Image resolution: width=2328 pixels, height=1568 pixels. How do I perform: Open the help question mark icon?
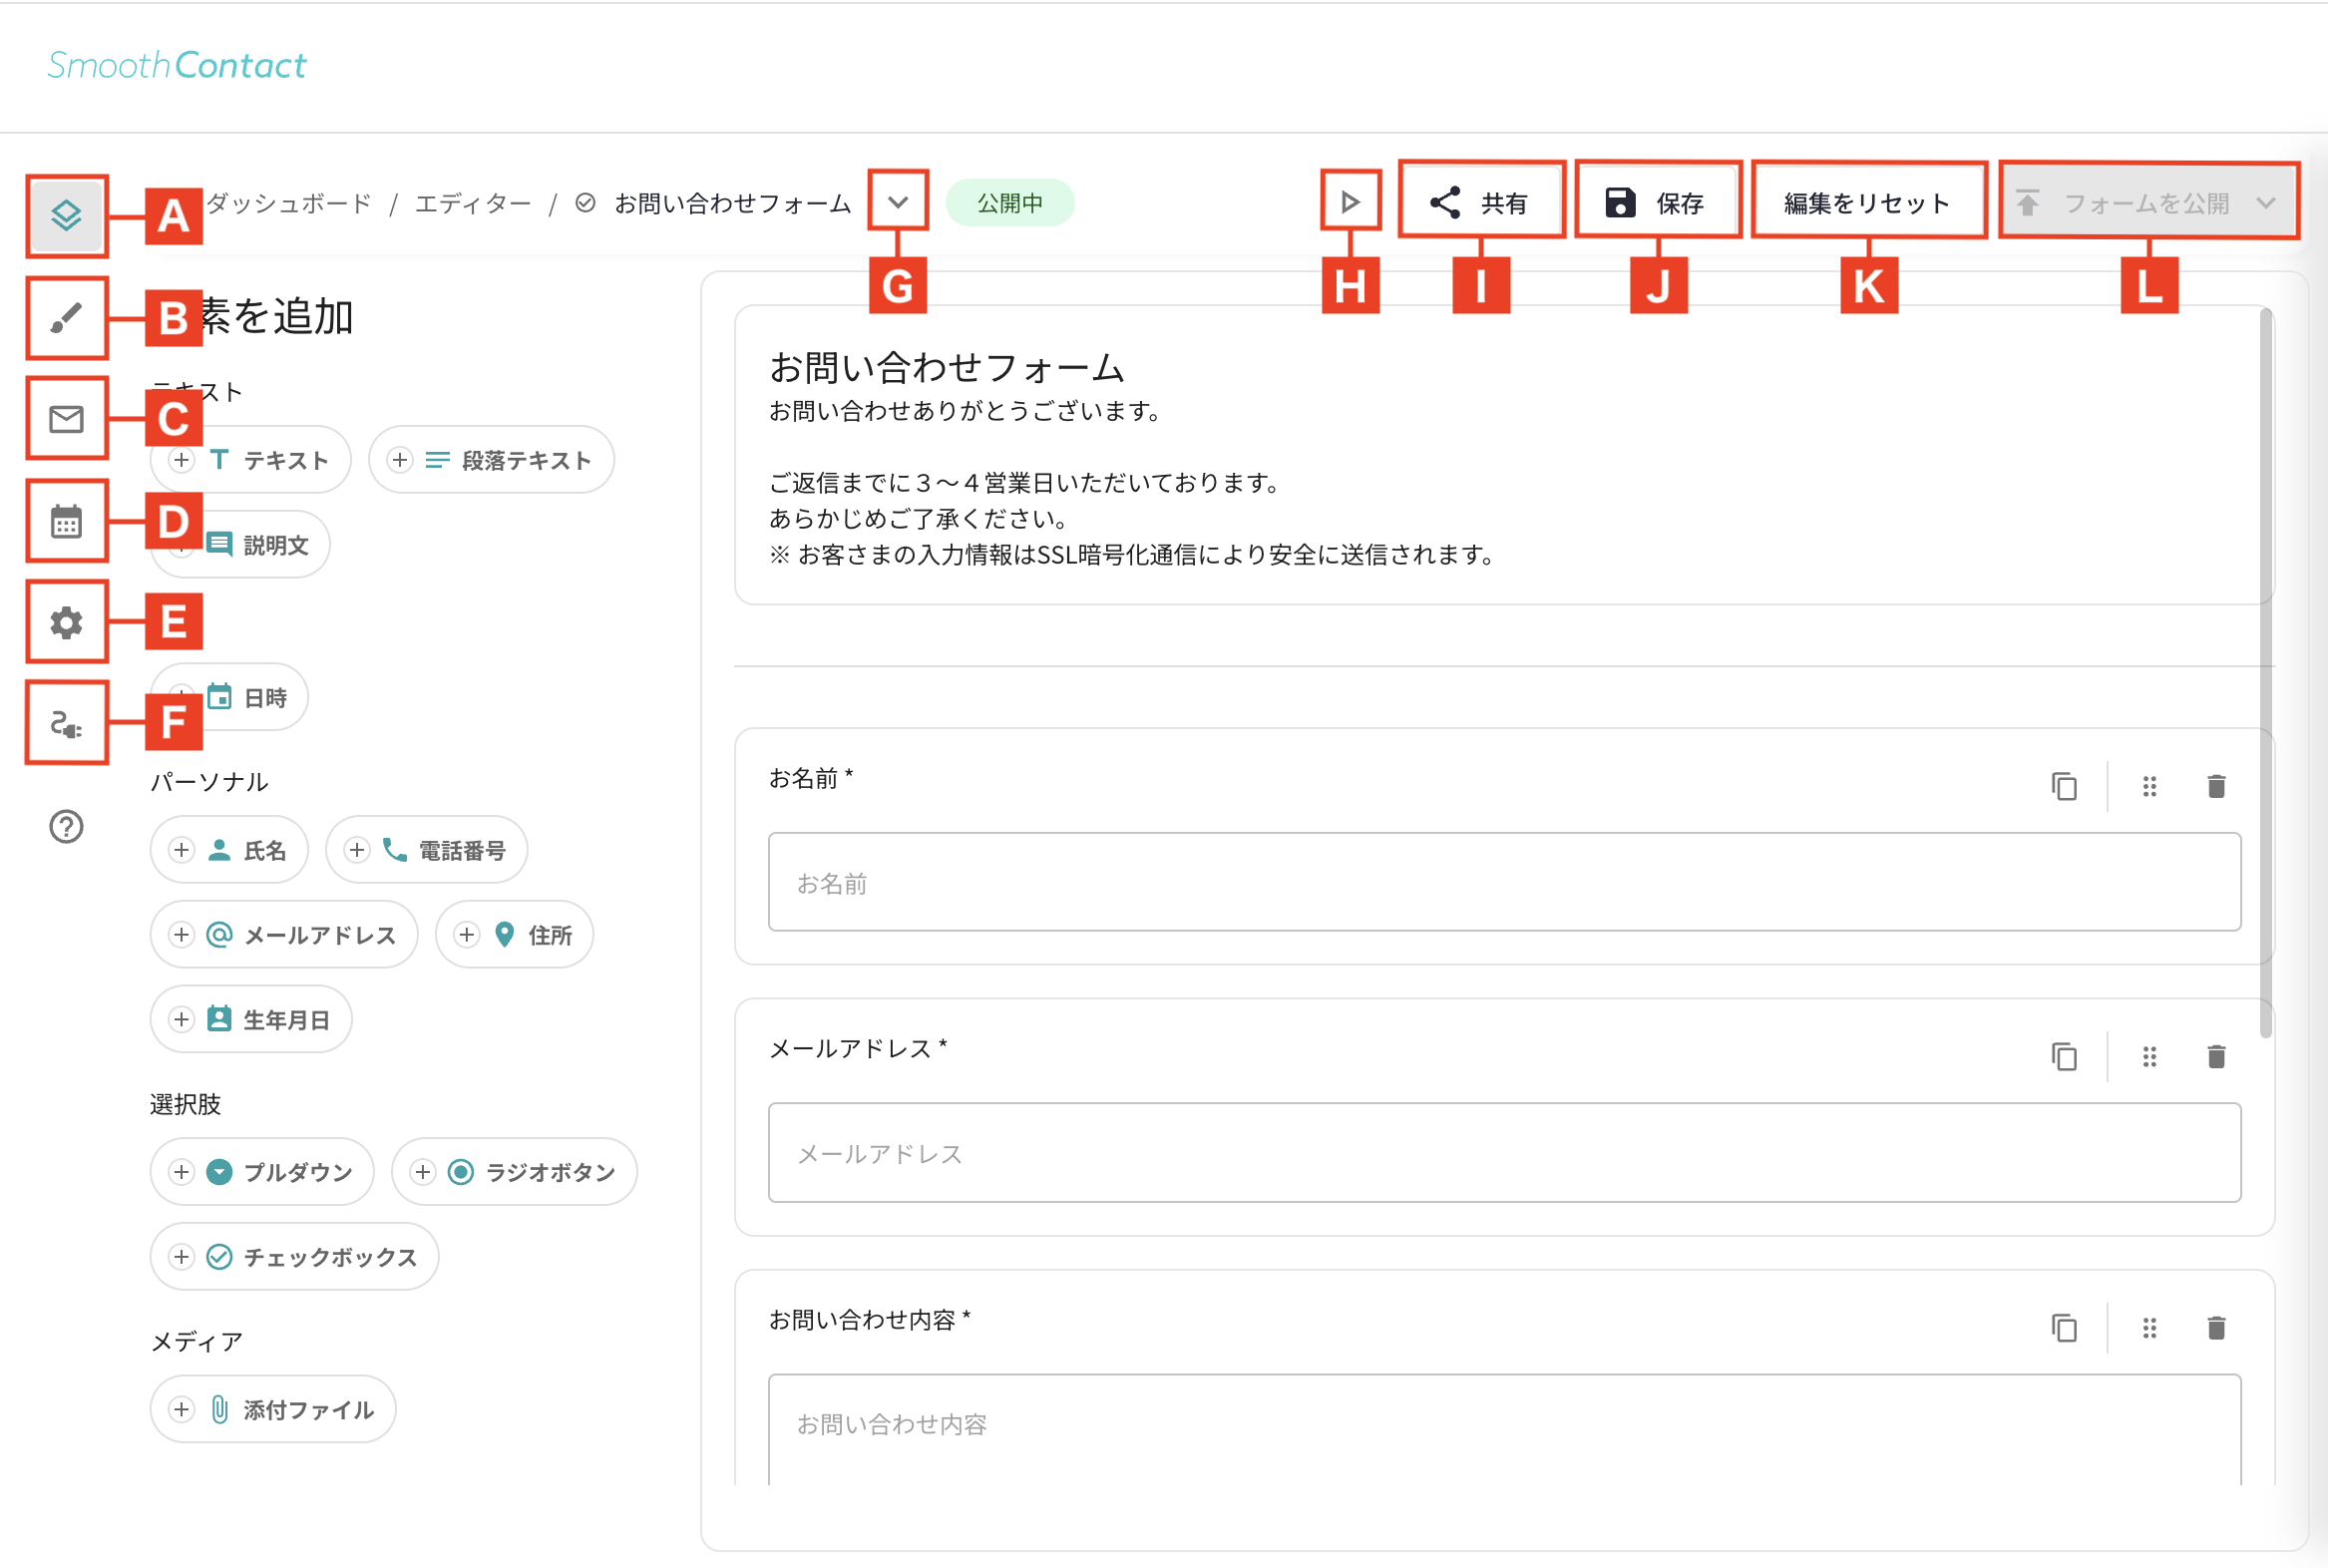66,827
